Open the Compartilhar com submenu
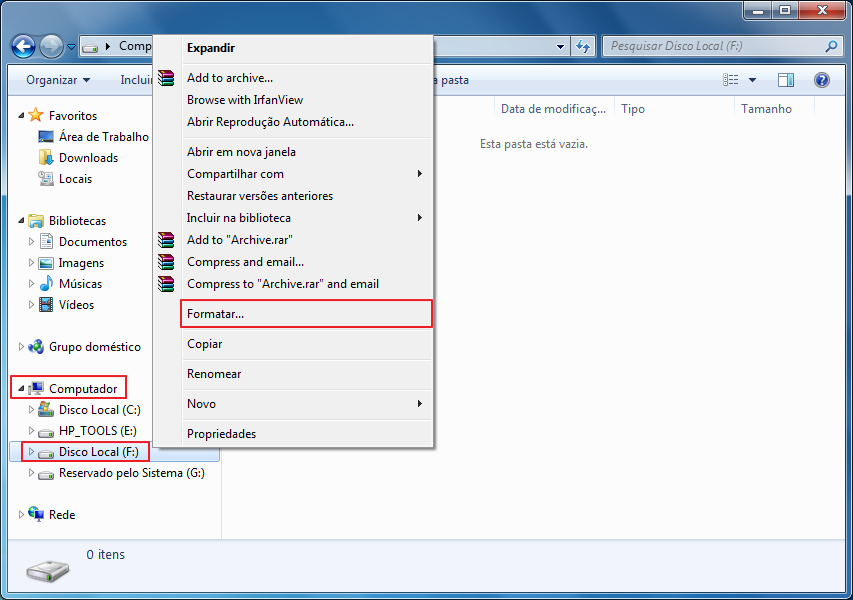The width and height of the screenshot is (853, 600). pos(235,174)
